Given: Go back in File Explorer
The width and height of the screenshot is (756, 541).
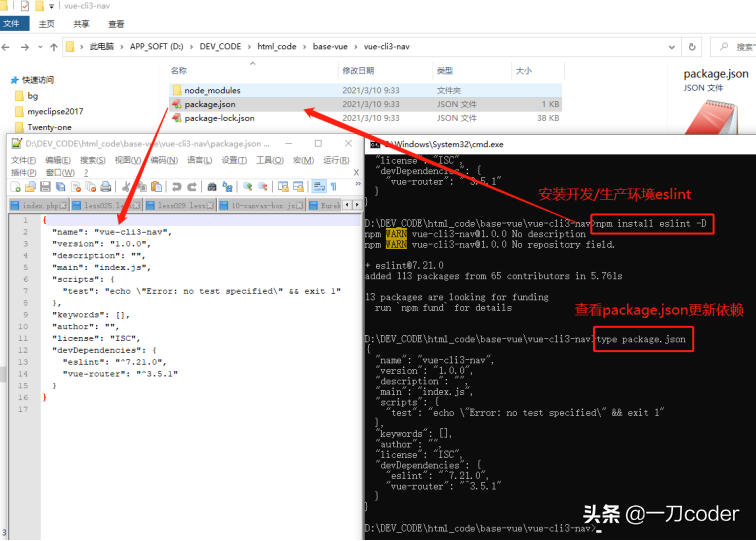Looking at the screenshot, I should click(6, 47).
